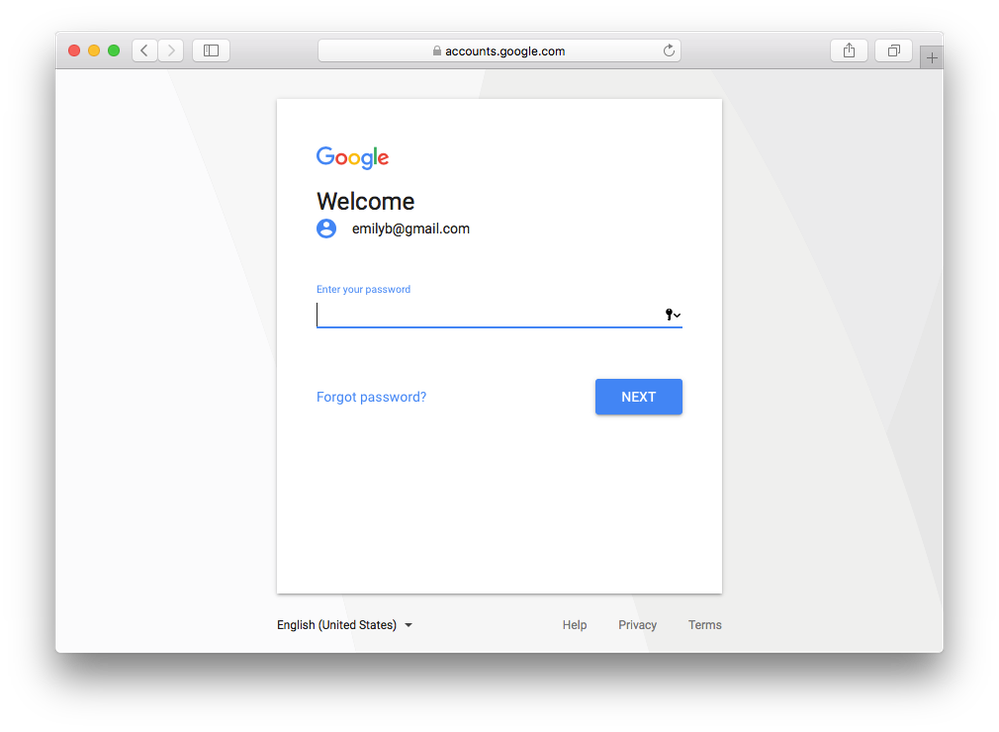
Task: Expand the English (United States) language dropdown
Action: (345, 625)
